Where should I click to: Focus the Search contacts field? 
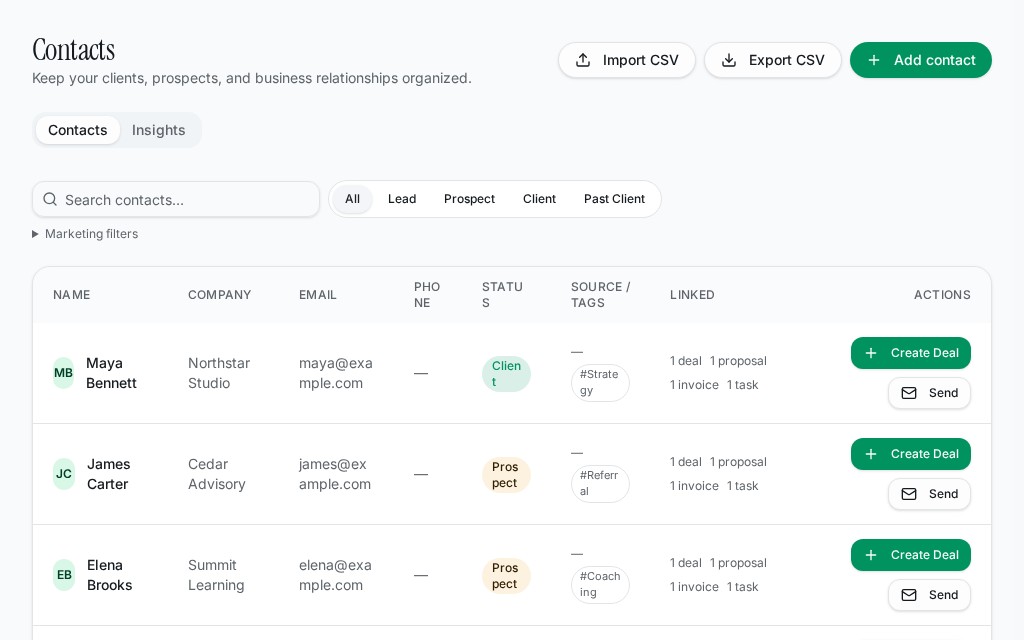coord(176,199)
